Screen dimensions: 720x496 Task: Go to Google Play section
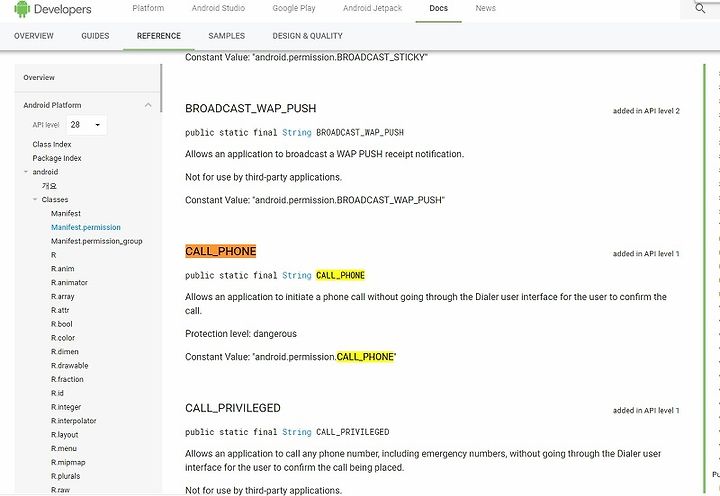coord(294,8)
